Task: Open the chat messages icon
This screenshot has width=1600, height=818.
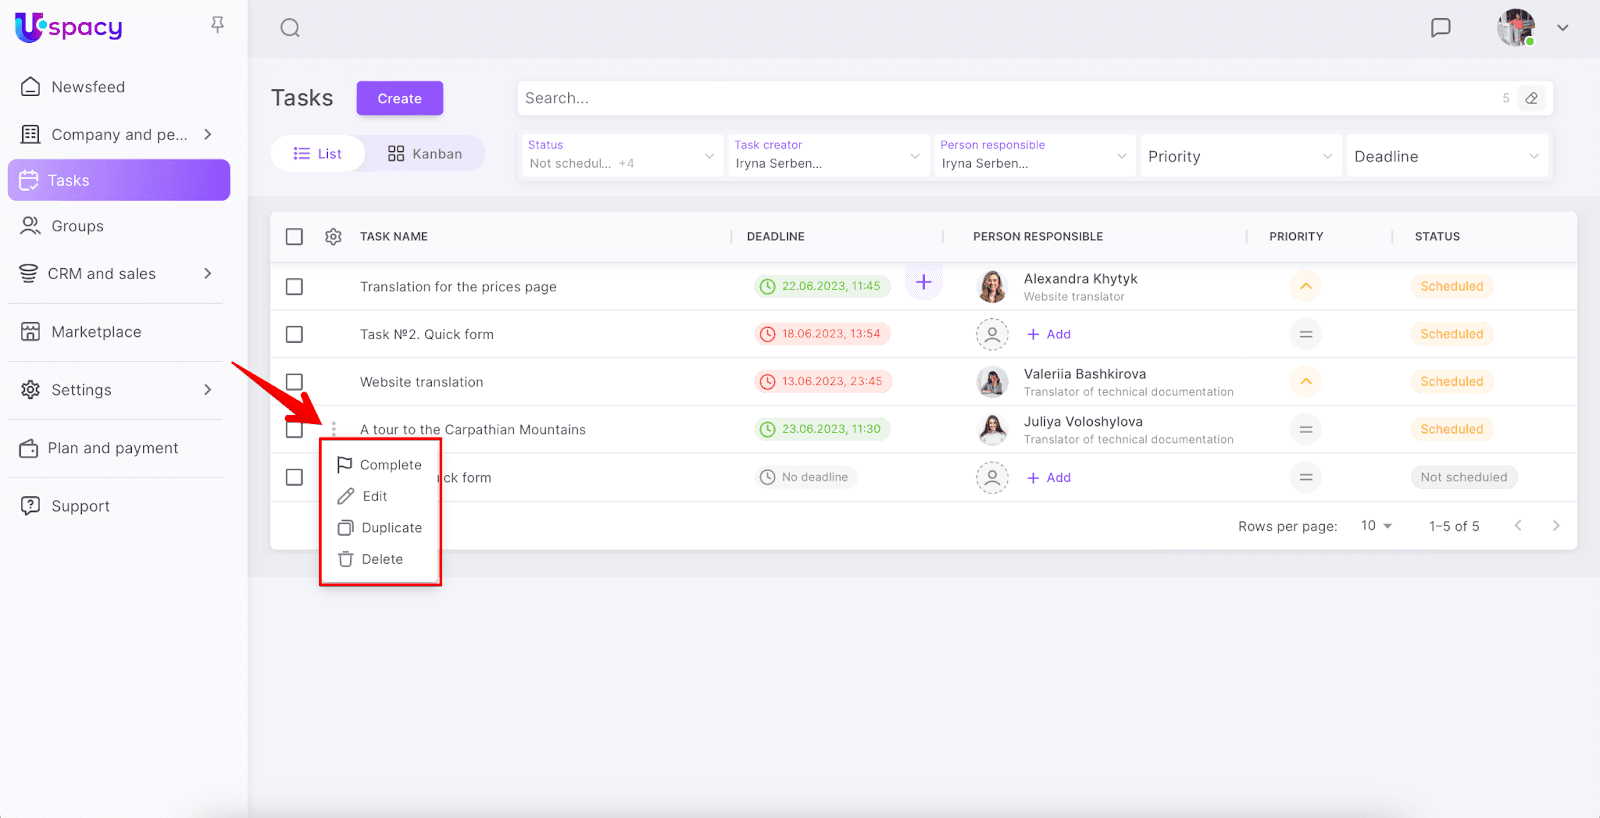Action: click(x=1440, y=28)
